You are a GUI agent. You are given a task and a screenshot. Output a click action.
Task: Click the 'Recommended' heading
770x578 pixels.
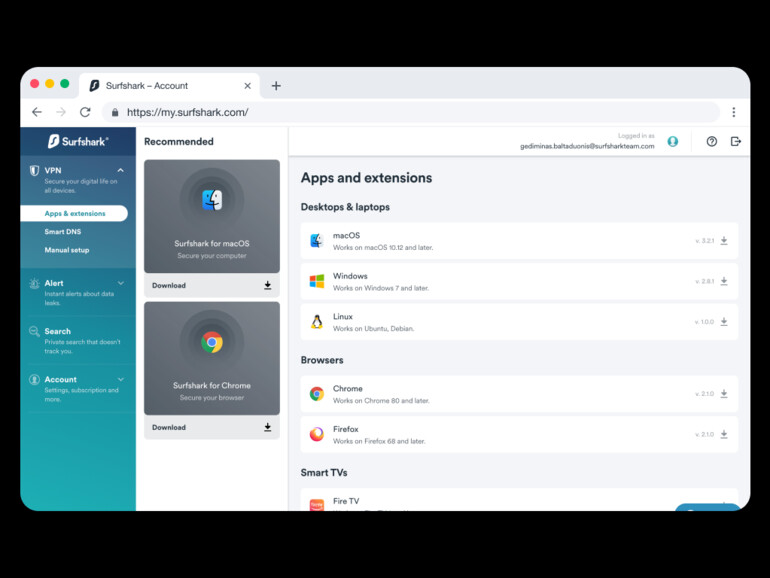point(179,141)
